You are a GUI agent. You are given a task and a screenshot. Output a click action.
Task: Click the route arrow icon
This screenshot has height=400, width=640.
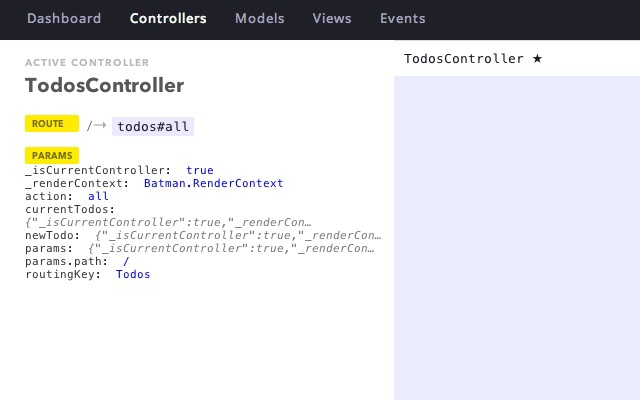[x=100, y=125]
